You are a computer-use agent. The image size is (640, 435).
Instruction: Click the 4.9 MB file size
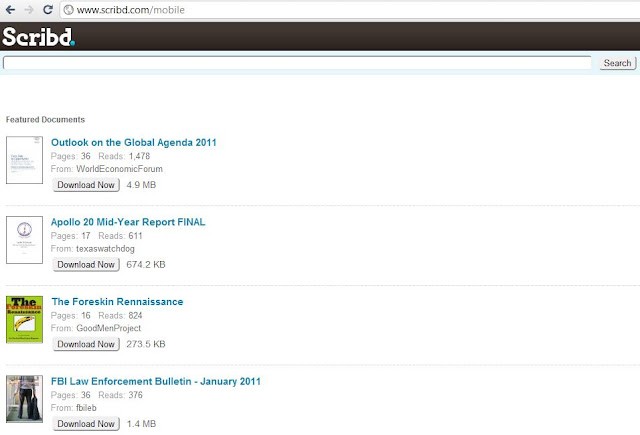point(141,185)
